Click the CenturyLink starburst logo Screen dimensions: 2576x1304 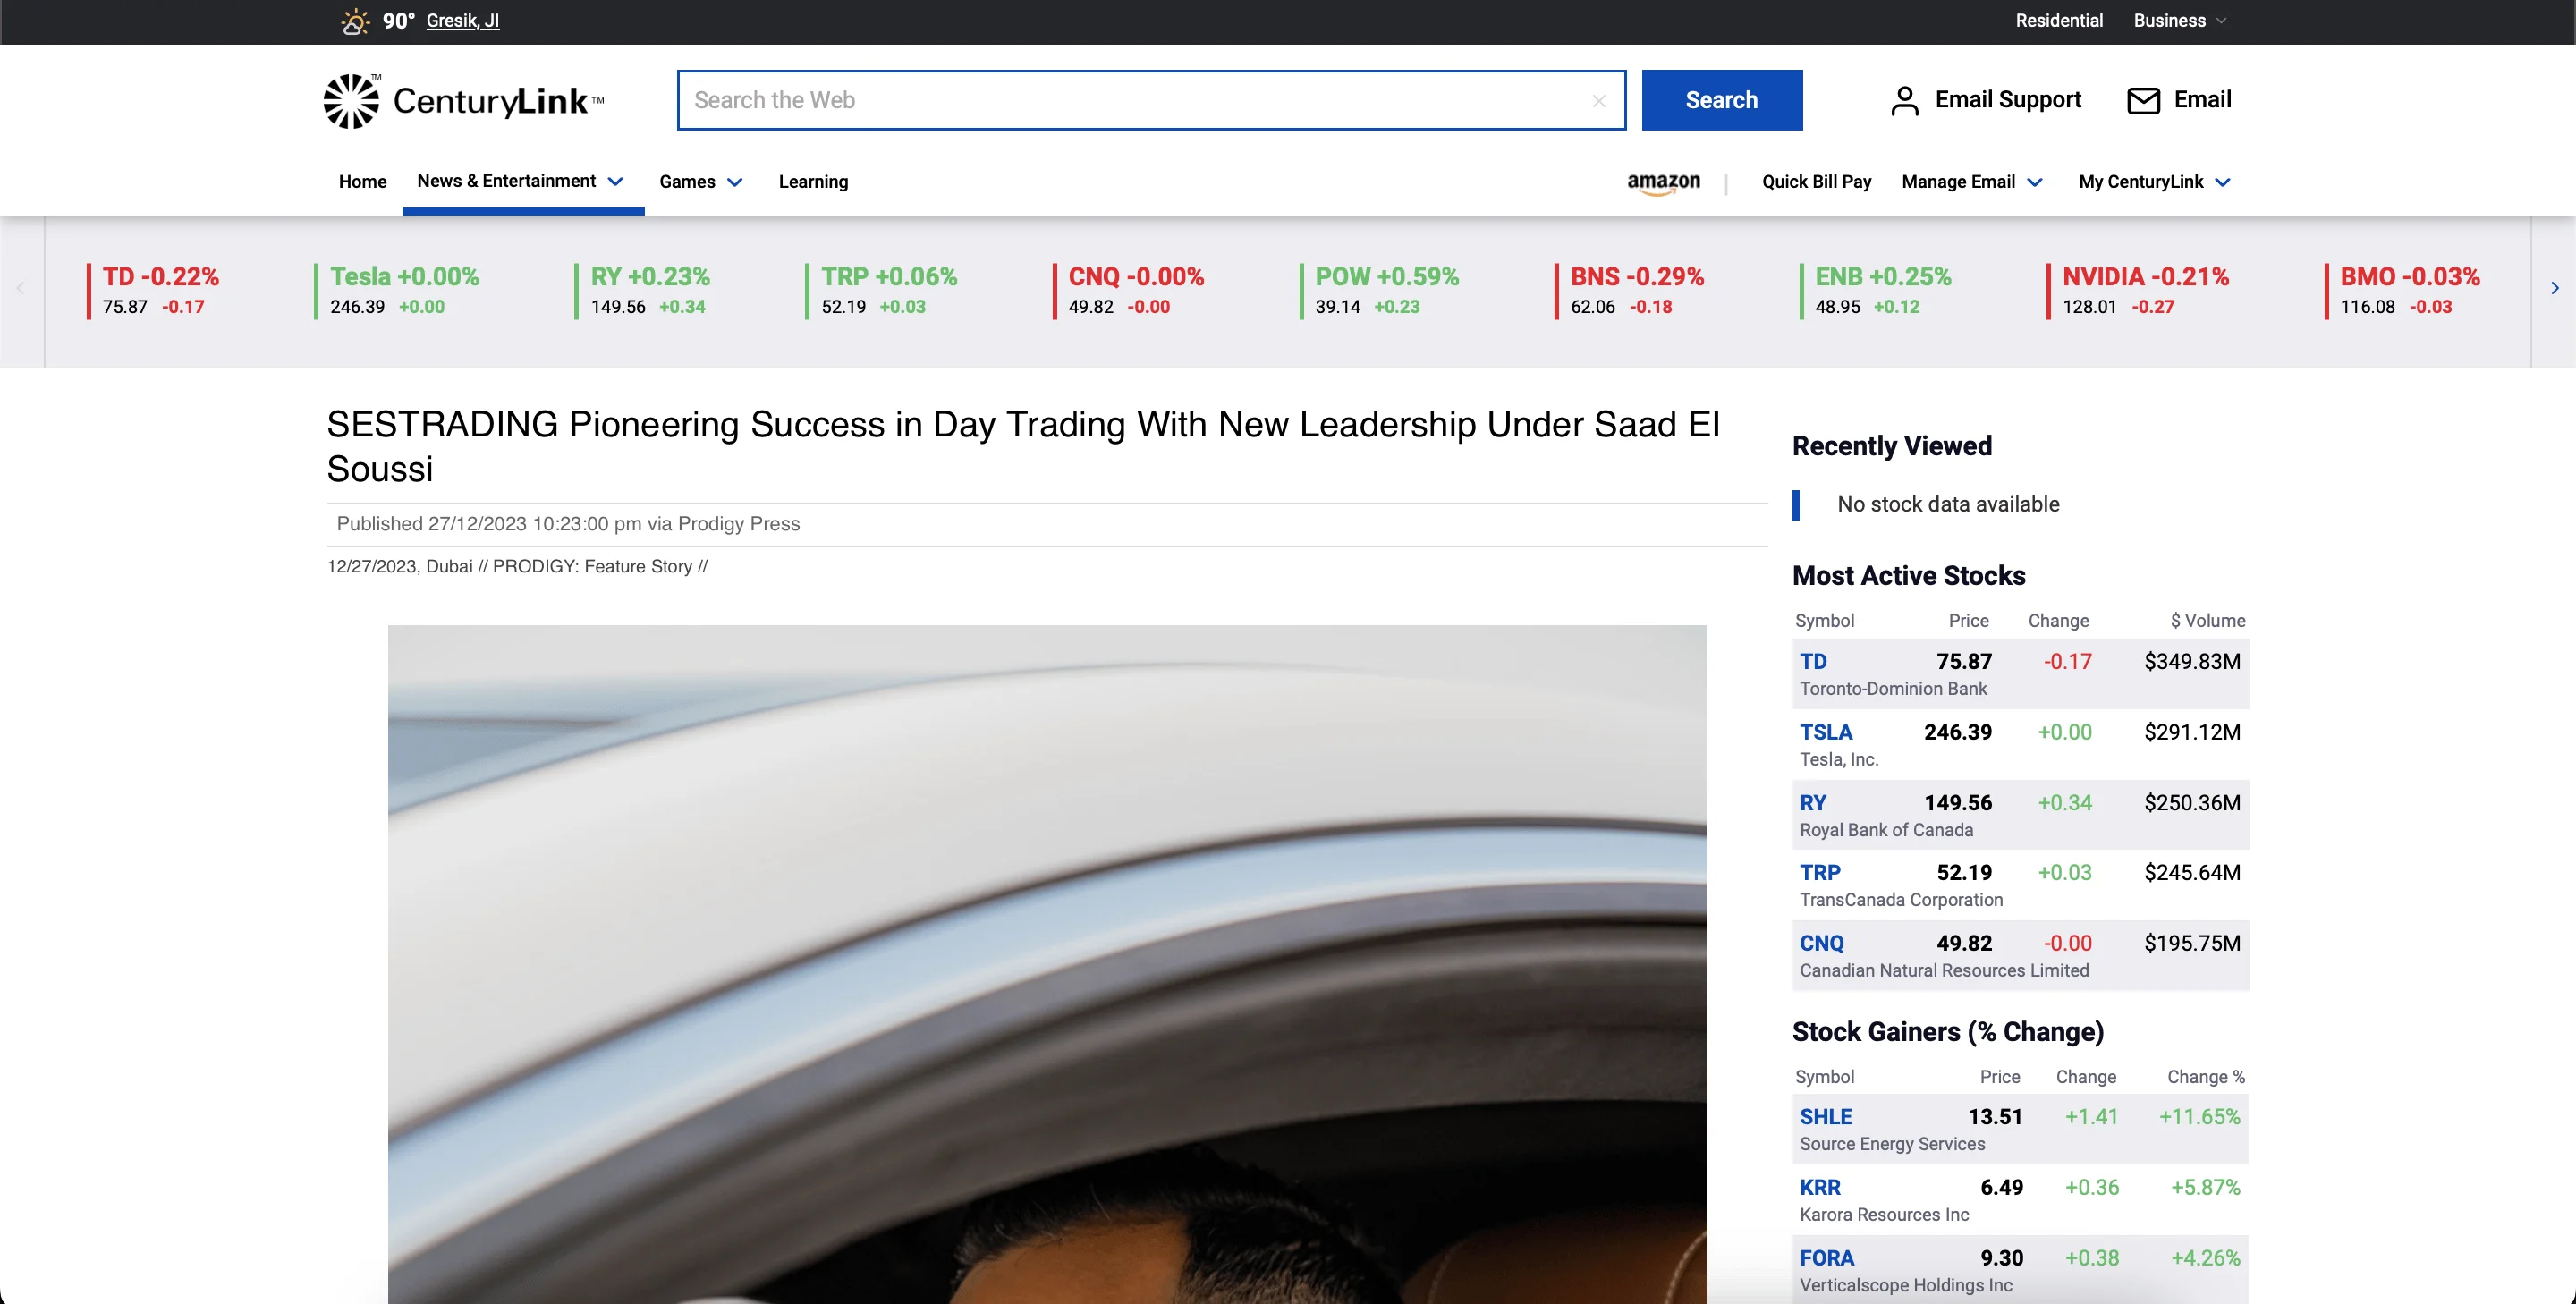351,101
